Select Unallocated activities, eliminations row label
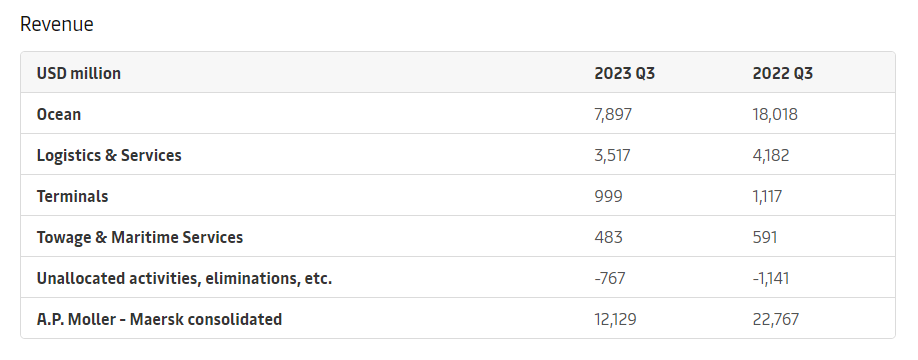Viewport: 918px width, 360px height. 184,278
